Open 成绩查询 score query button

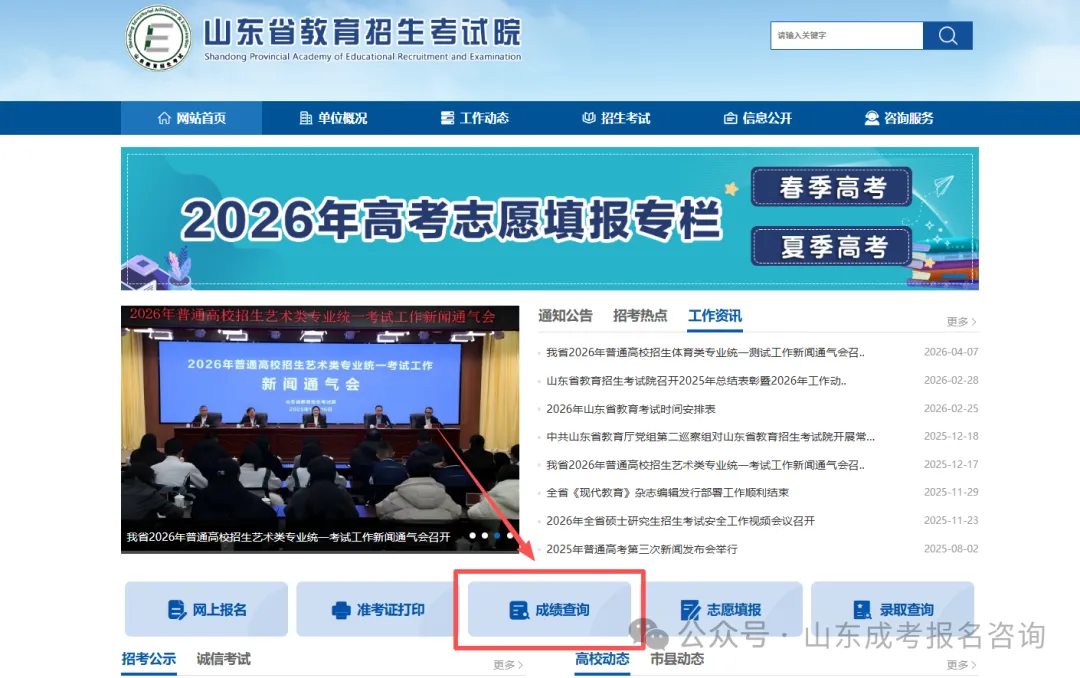click(x=549, y=609)
